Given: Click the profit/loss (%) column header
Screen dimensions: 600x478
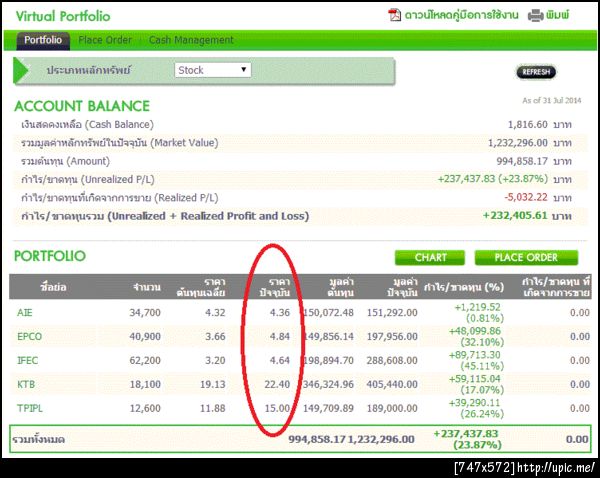Looking at the screenshot, I should click(x=464, y=287).
